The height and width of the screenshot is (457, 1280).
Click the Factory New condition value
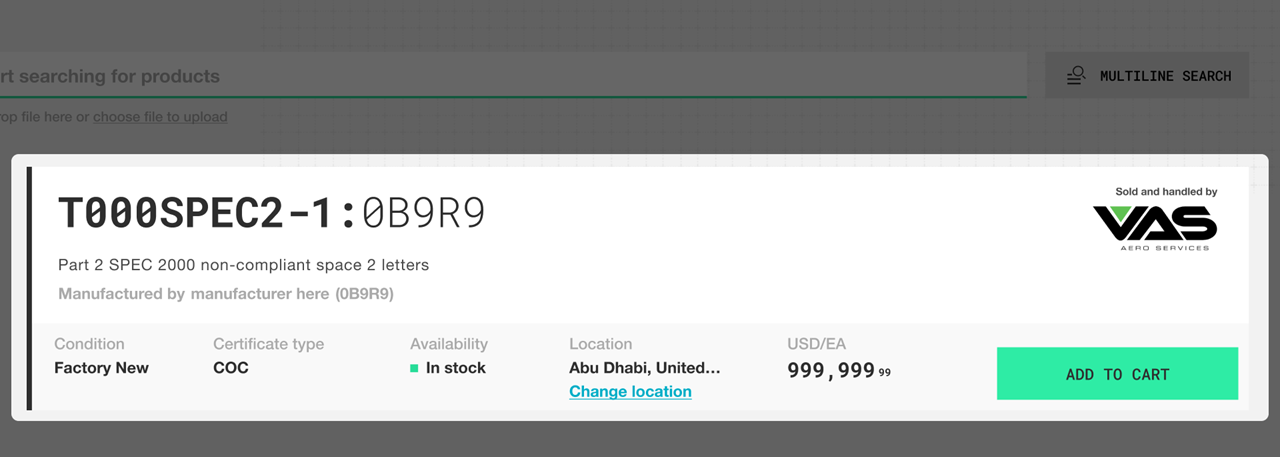click(101, 368)
